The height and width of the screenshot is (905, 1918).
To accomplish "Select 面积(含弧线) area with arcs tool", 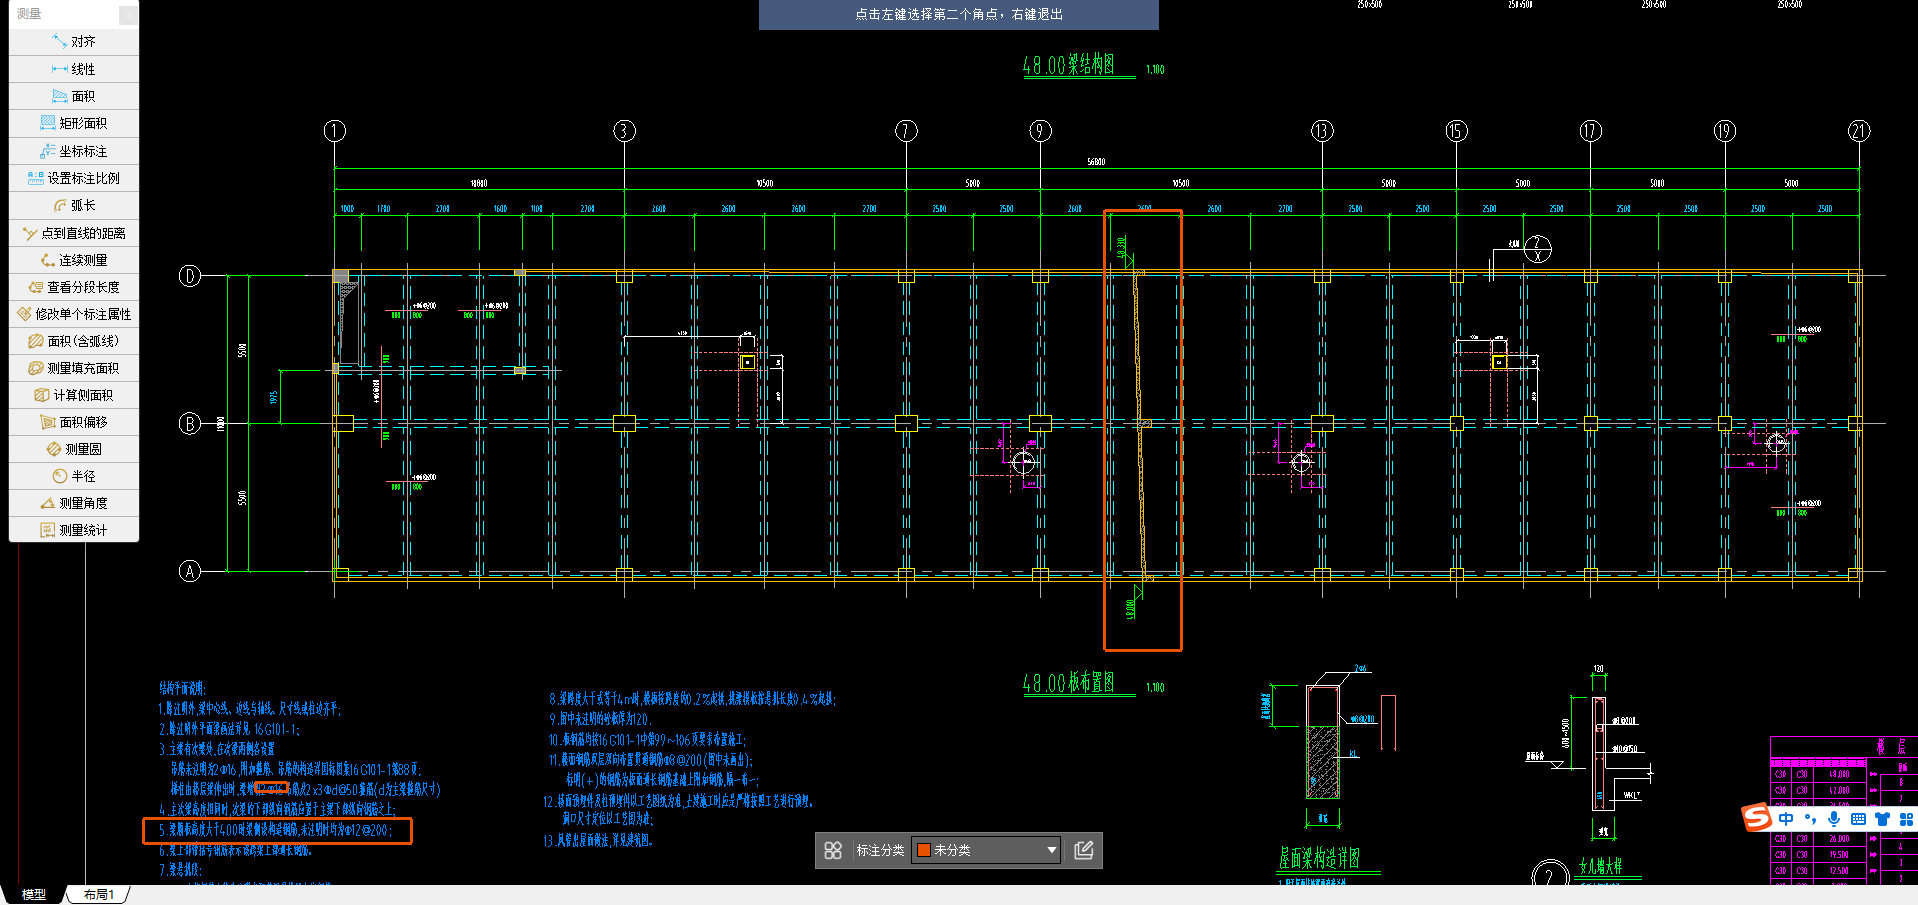I will pyautogui.click(x=74, y=341).
